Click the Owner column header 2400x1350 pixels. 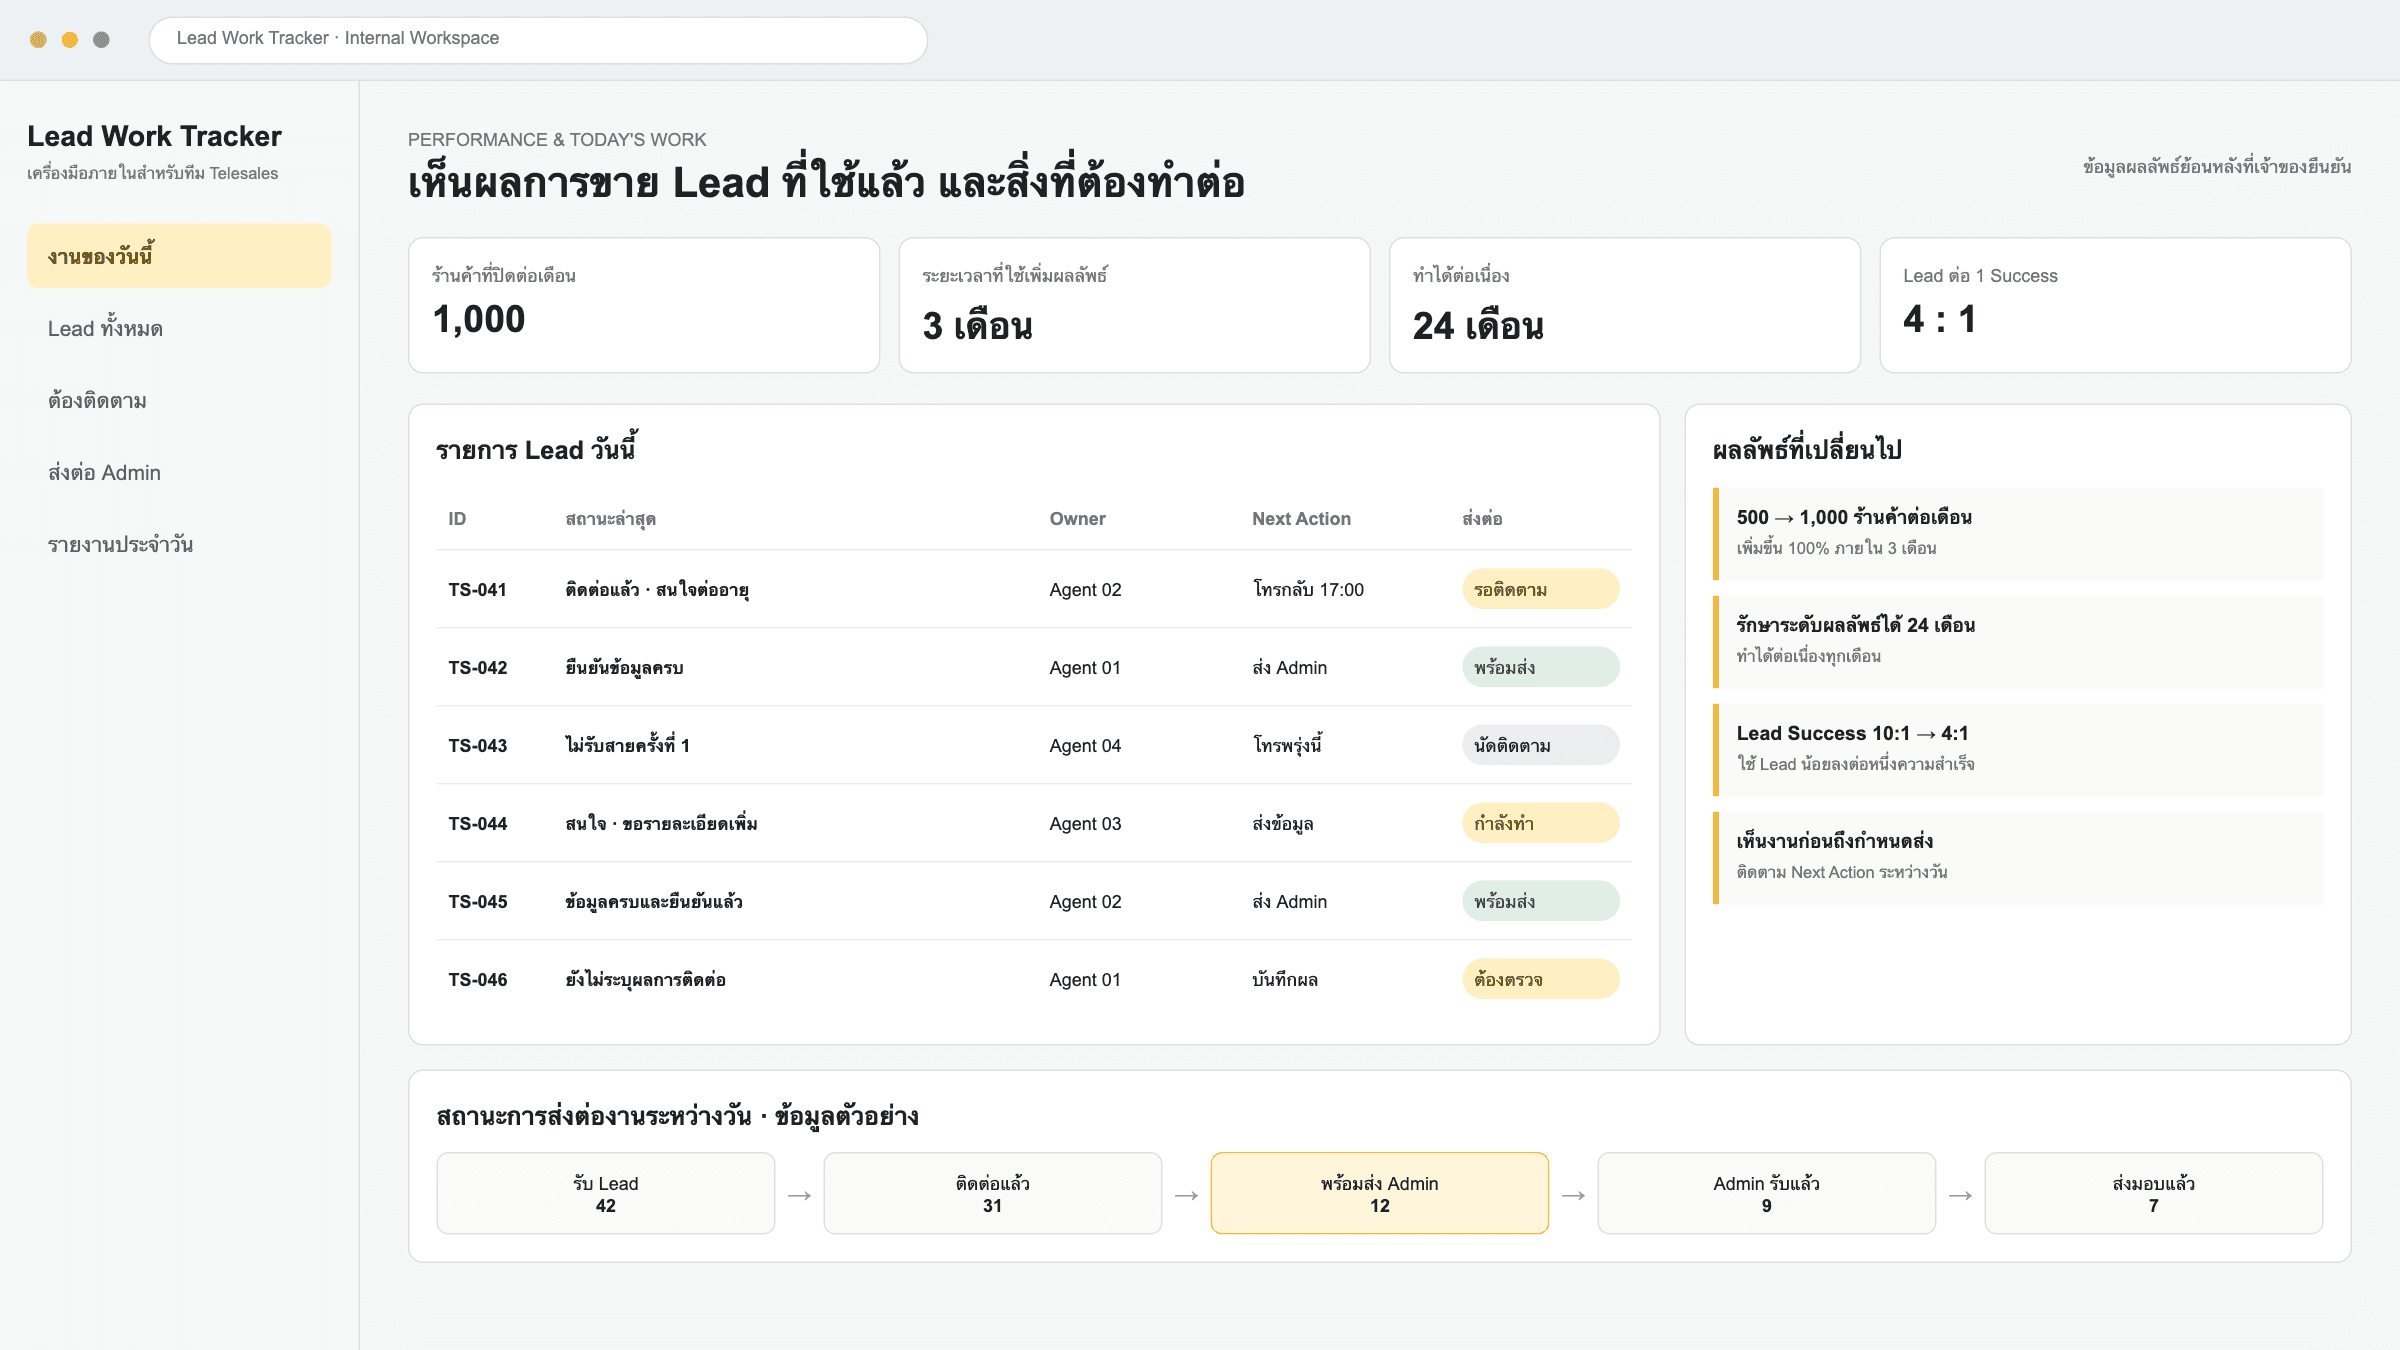1077,519
